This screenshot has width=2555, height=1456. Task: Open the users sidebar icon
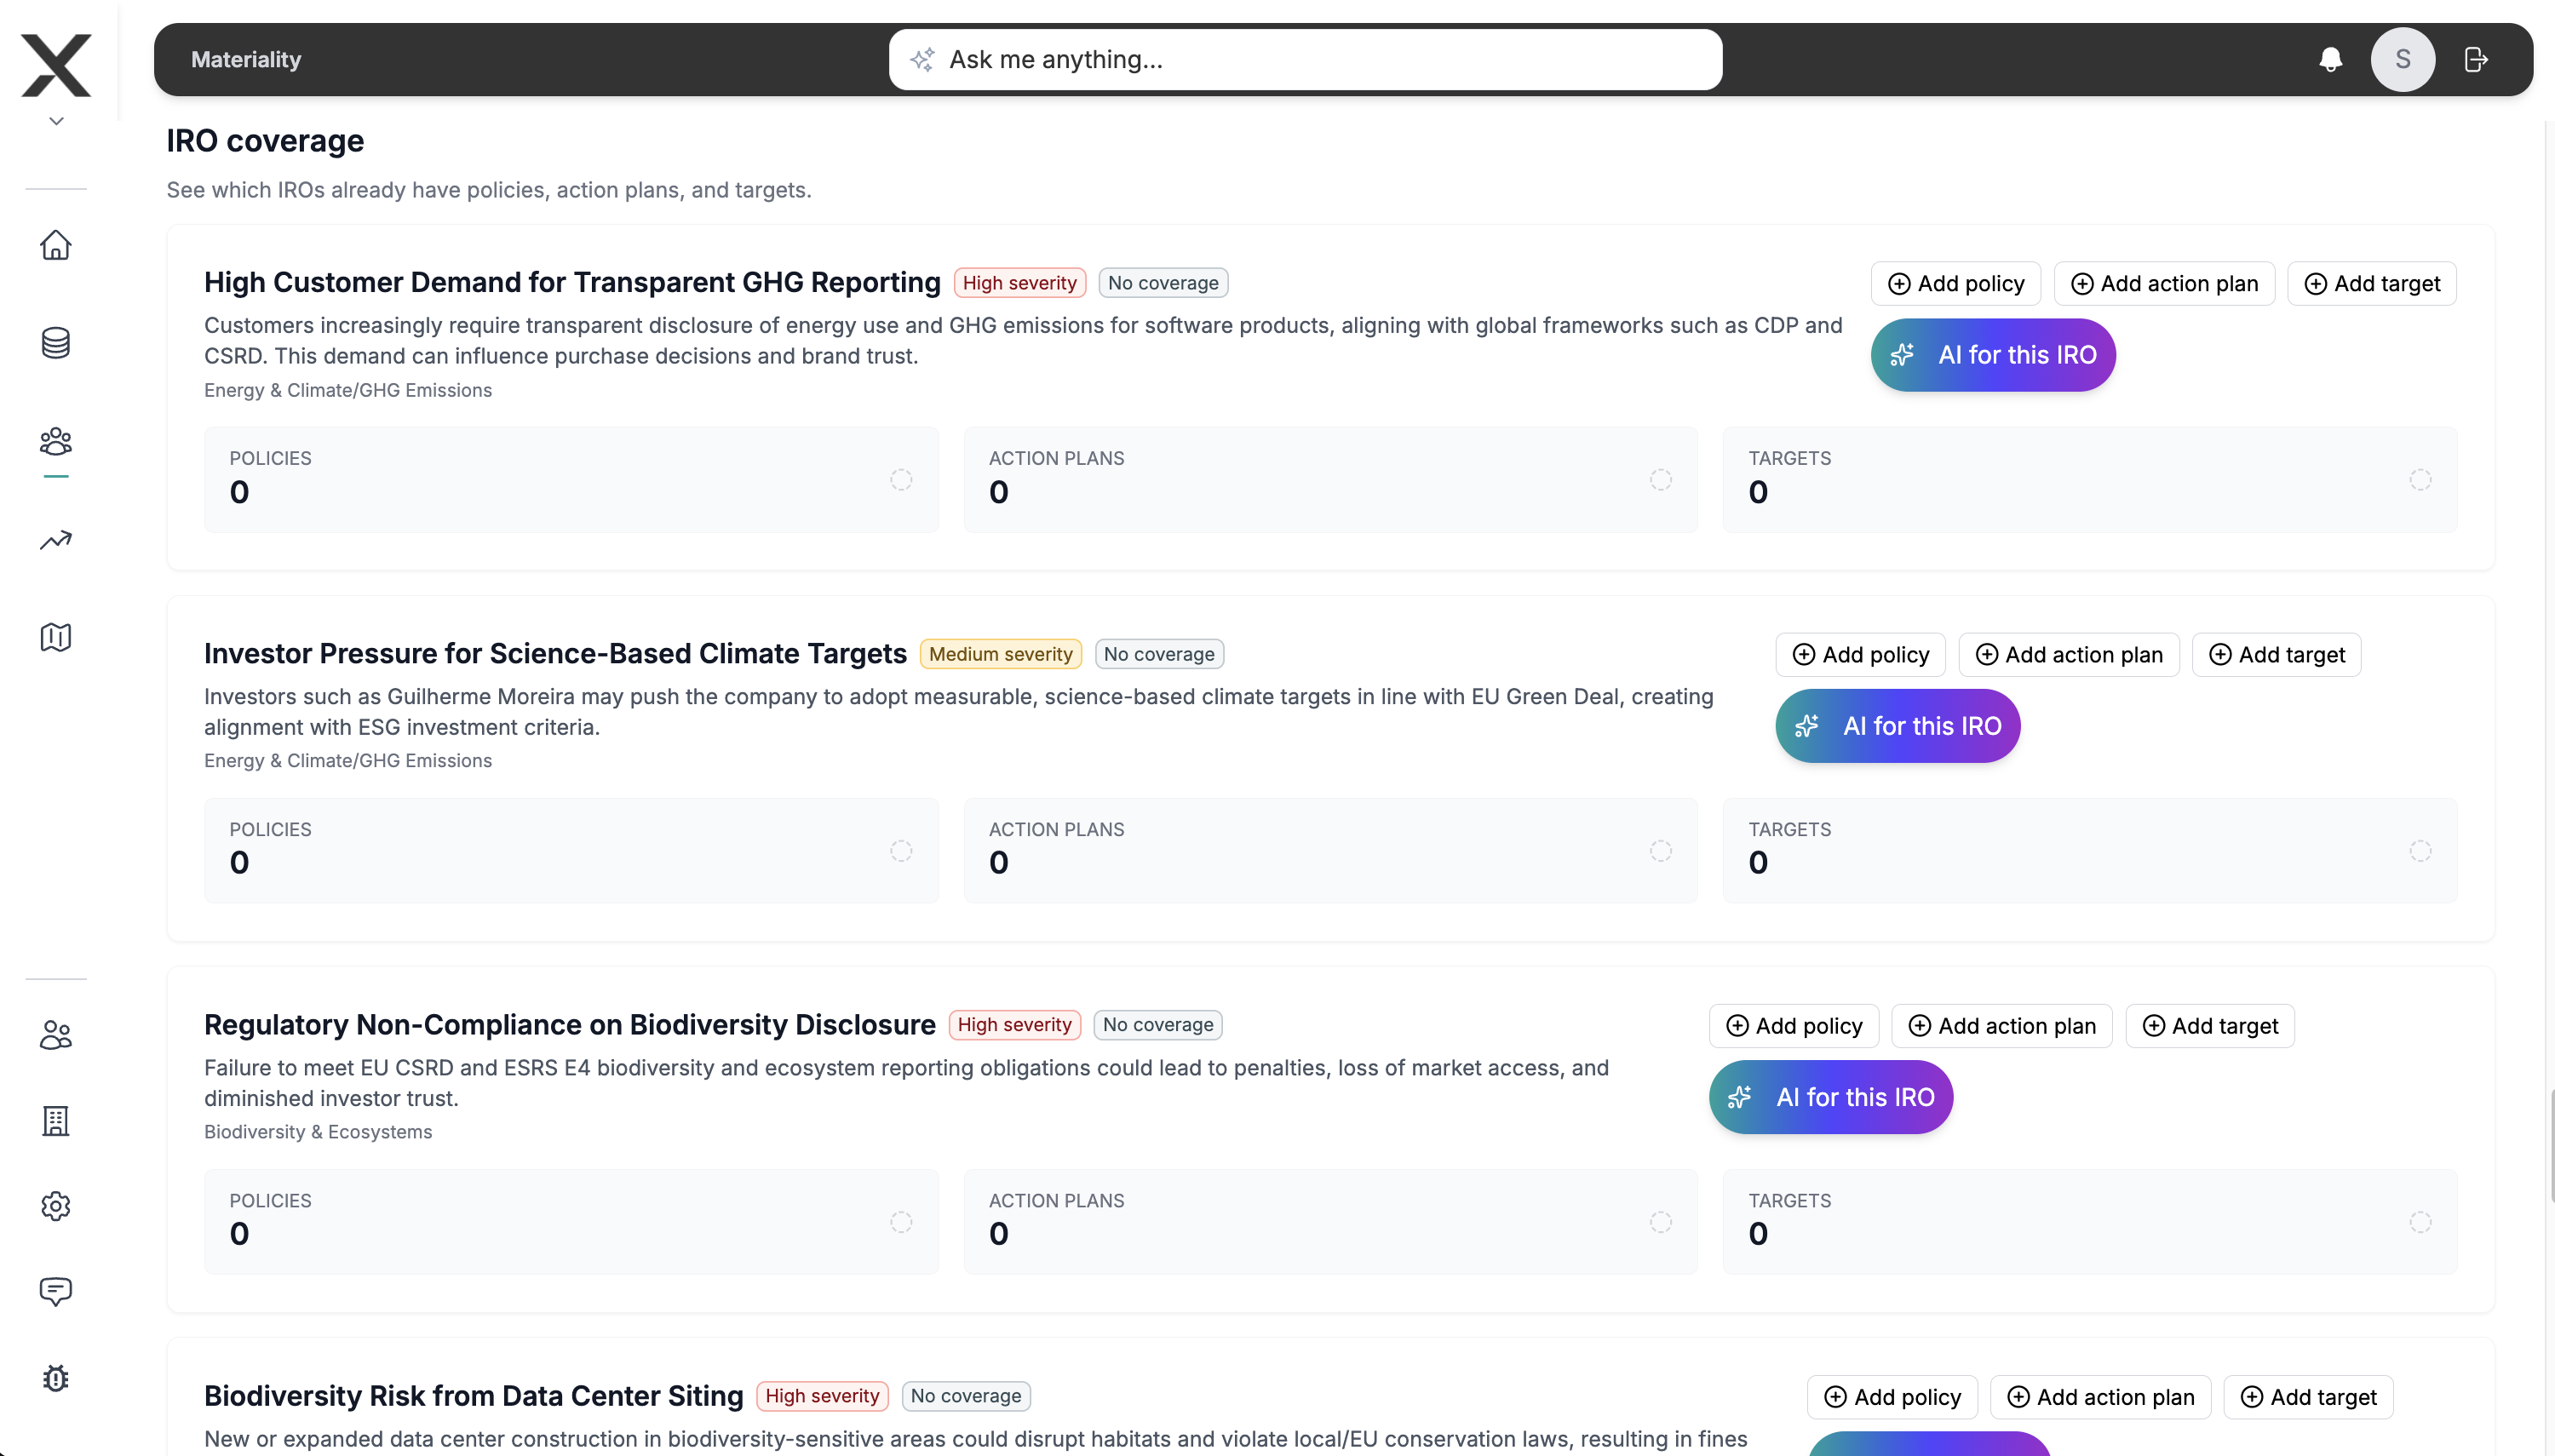pos(56,1035)
